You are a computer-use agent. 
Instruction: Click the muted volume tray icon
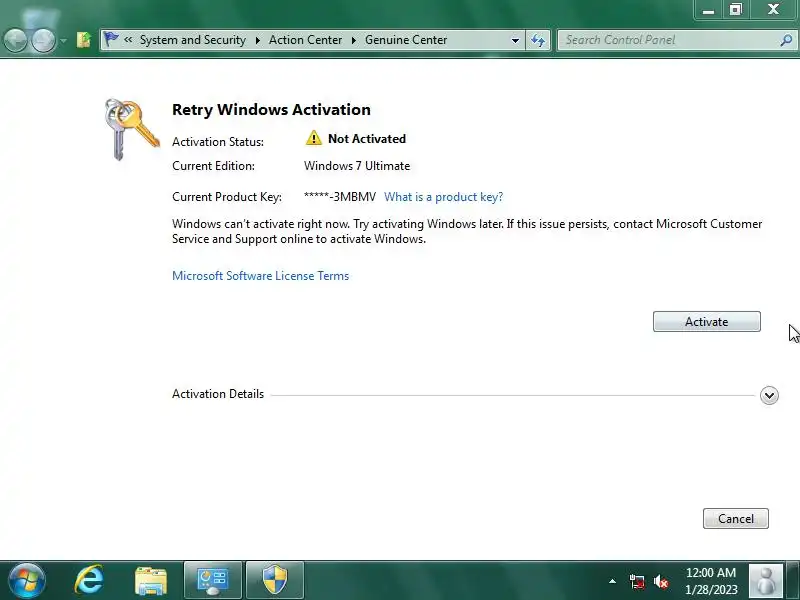tap(661, 582)
